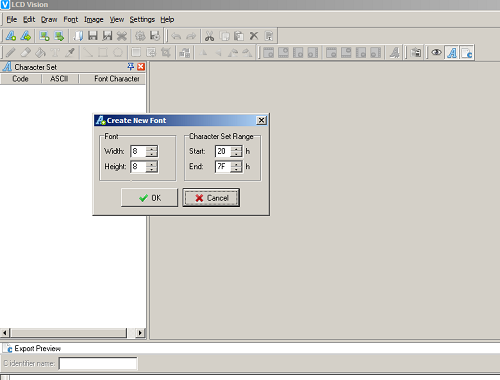Select the Crop tool icon
Viewport: 500px width, 380px height.
166,53
